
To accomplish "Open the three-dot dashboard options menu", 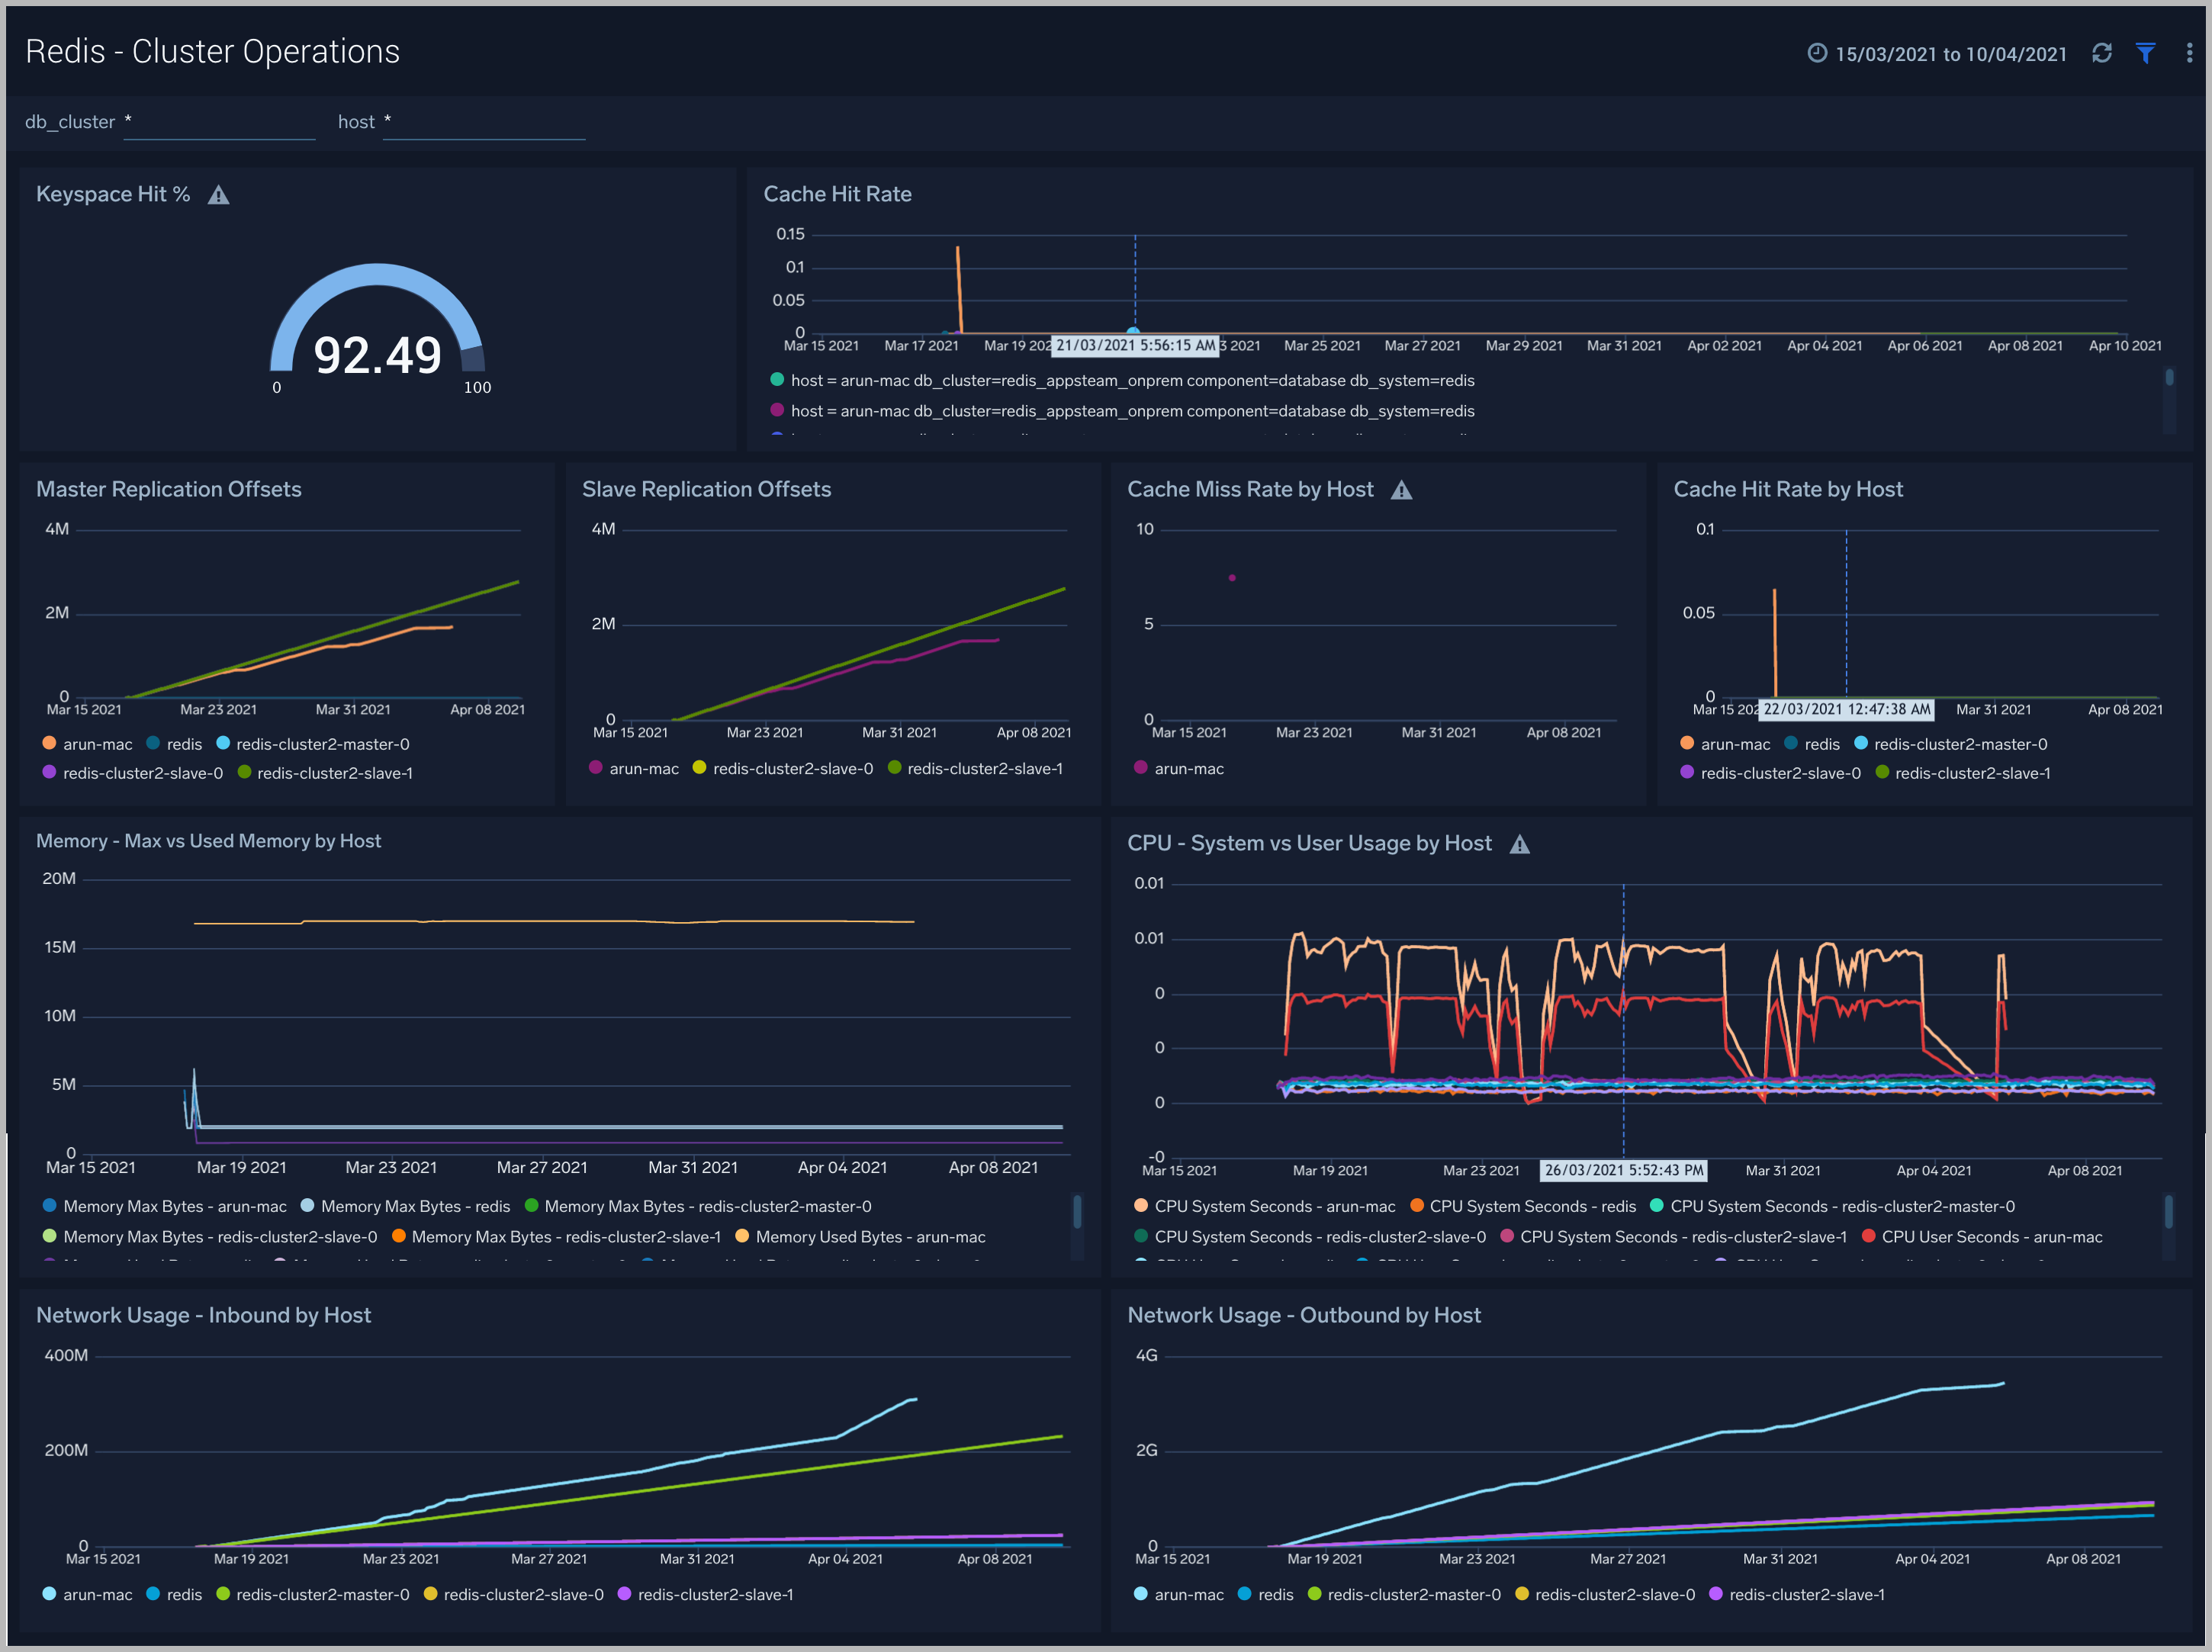I will pyautogui.click(x=2189, y=52).
